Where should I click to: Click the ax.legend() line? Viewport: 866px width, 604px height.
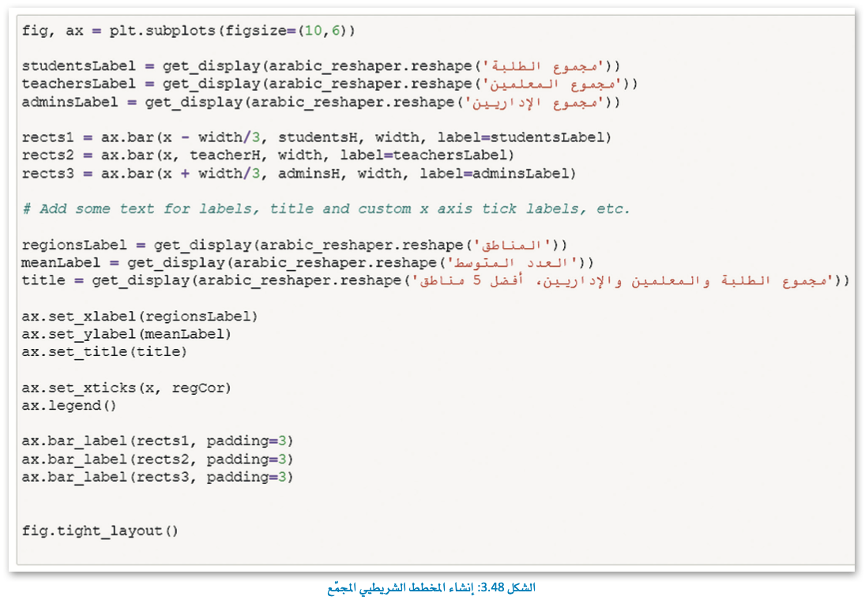click(x=69, y=406)
